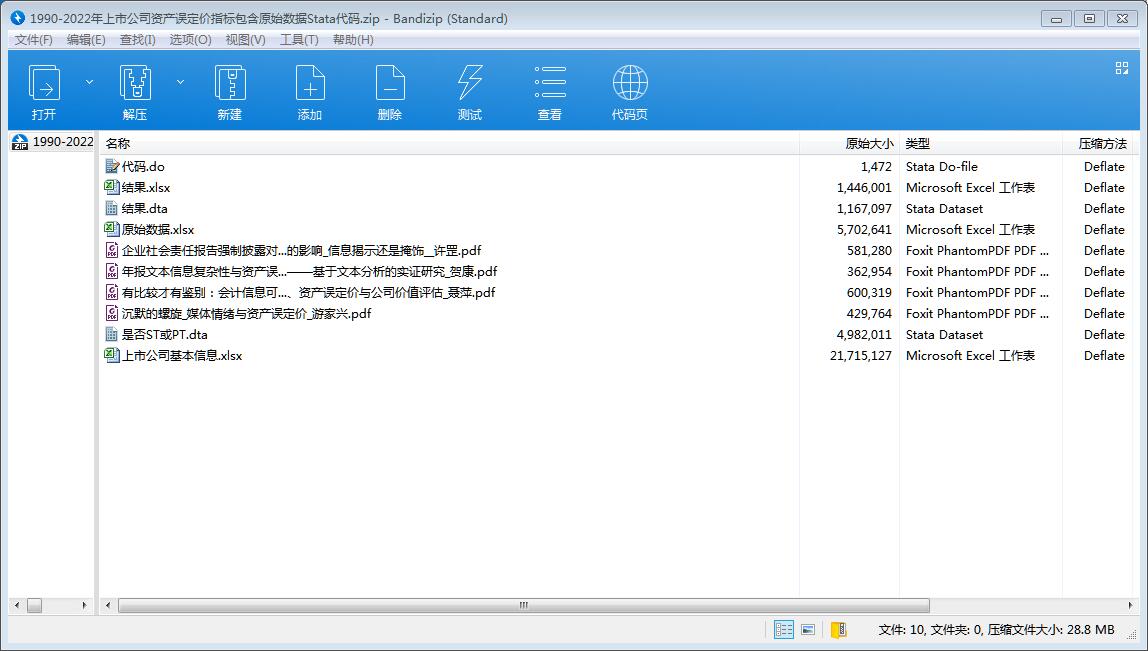The height and width of the screenshot is (651, 1148).
Task: Expand the Extract button dropdown arrow
Action: (180, 82)
